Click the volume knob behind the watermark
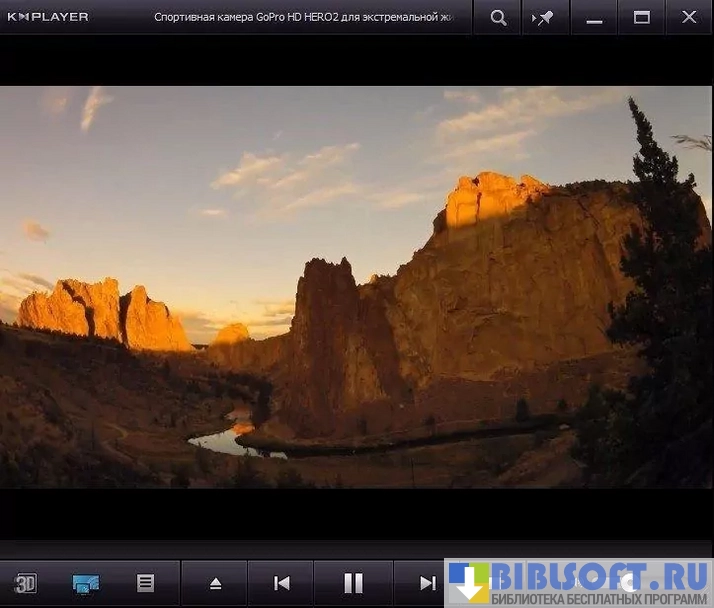The width and height of the screenshot is (714, 608). pyautogui.click(x=627, y=582)
